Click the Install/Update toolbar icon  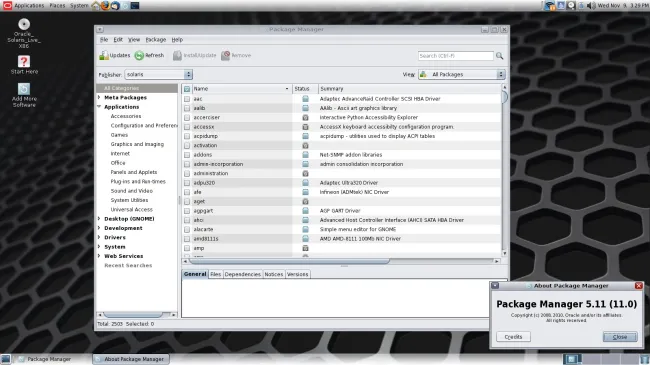[177, 55]
